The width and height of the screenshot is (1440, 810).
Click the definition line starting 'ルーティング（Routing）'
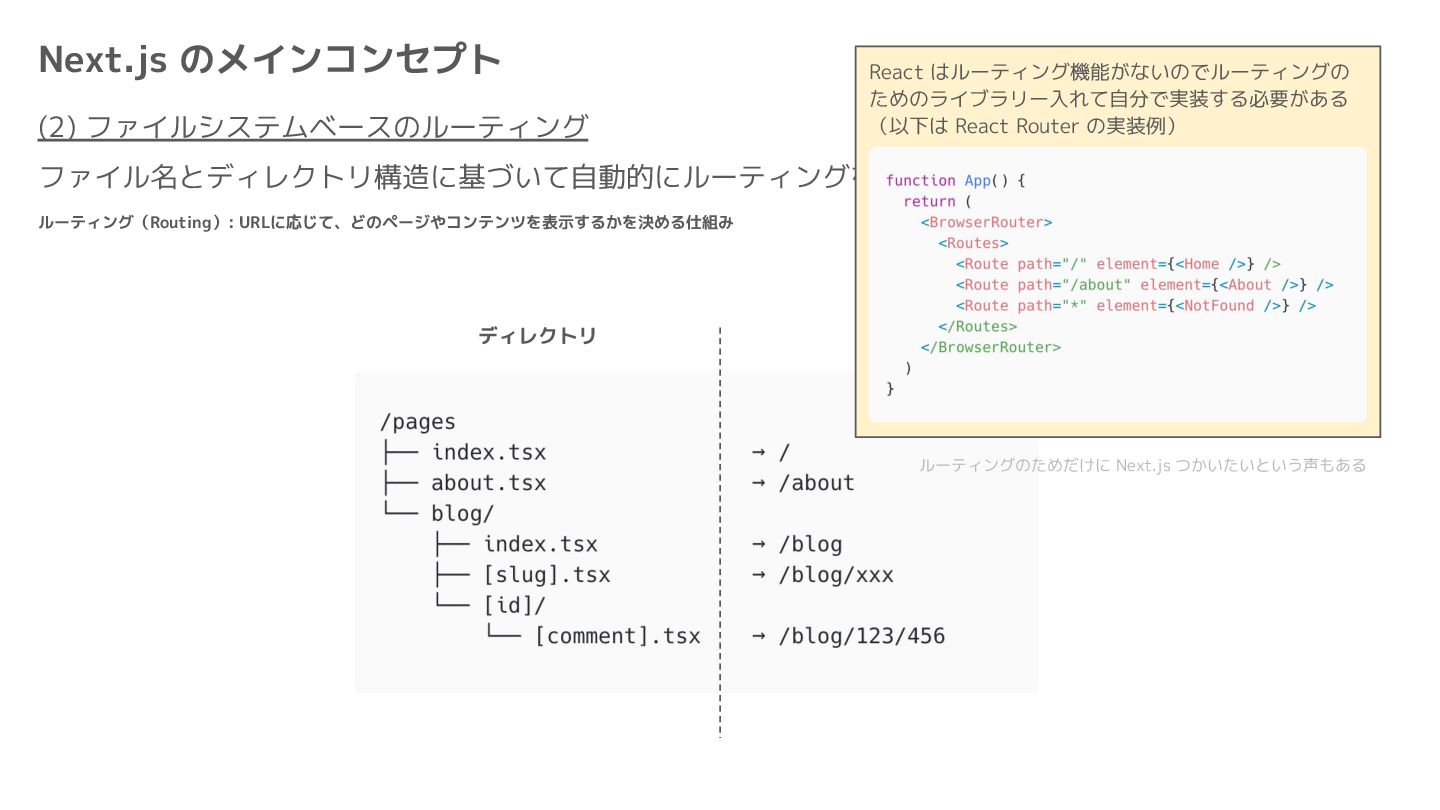pyautogui.click(x=386, y=223)
